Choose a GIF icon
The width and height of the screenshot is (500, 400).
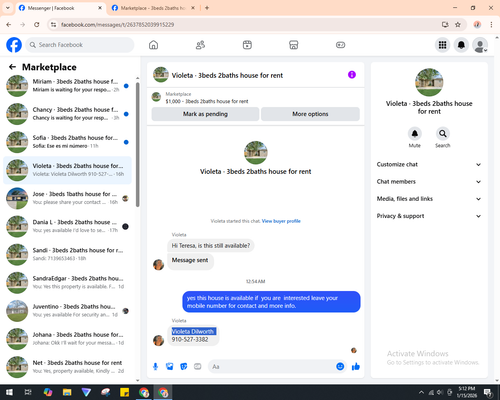198,367
